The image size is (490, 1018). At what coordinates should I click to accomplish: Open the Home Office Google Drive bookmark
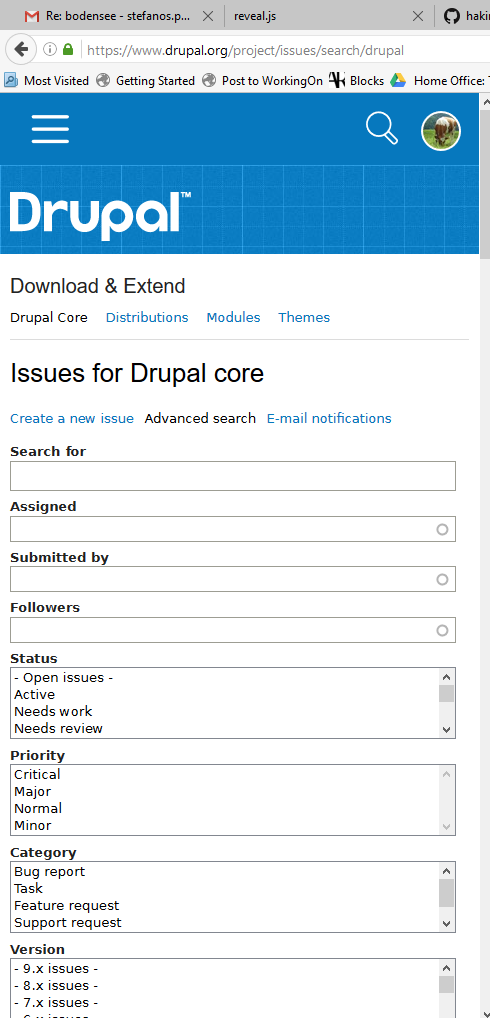click(x=439, y=81)
